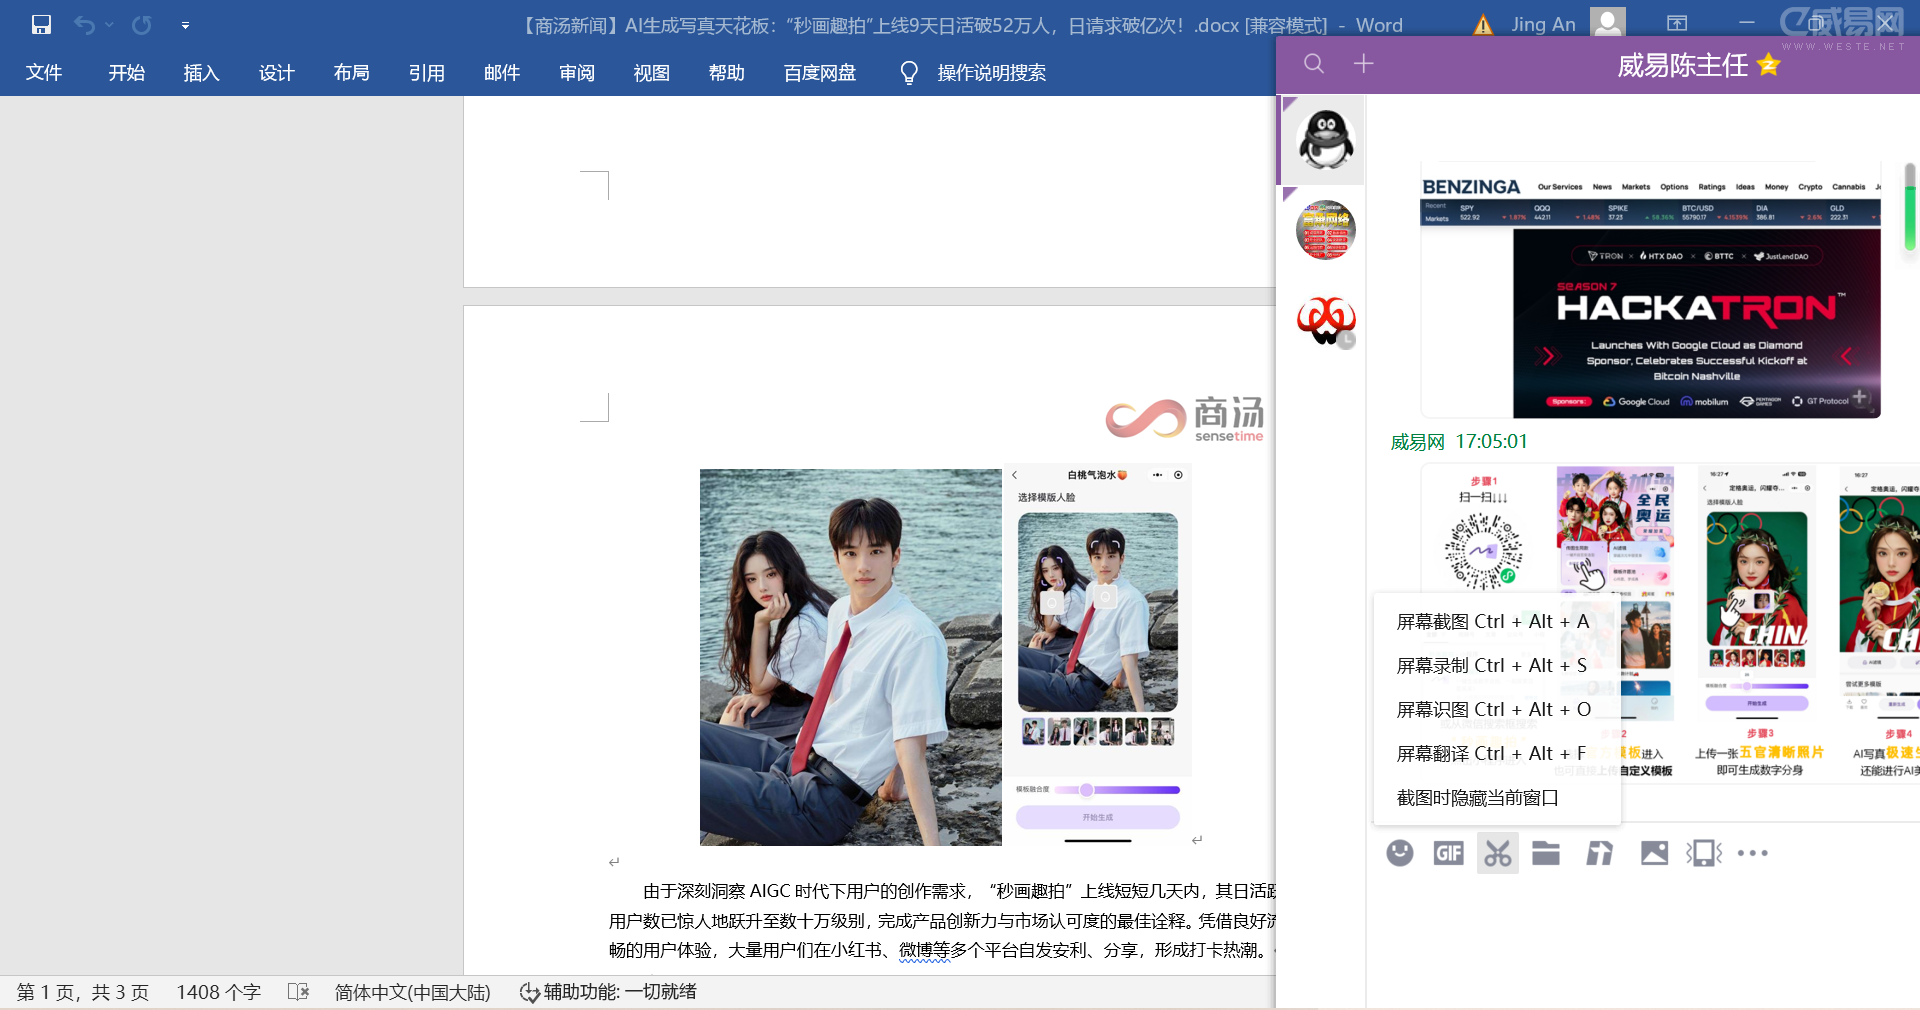Open the emoji picker in chat toolbar
The image size is (1920, 1010).
1400,853
